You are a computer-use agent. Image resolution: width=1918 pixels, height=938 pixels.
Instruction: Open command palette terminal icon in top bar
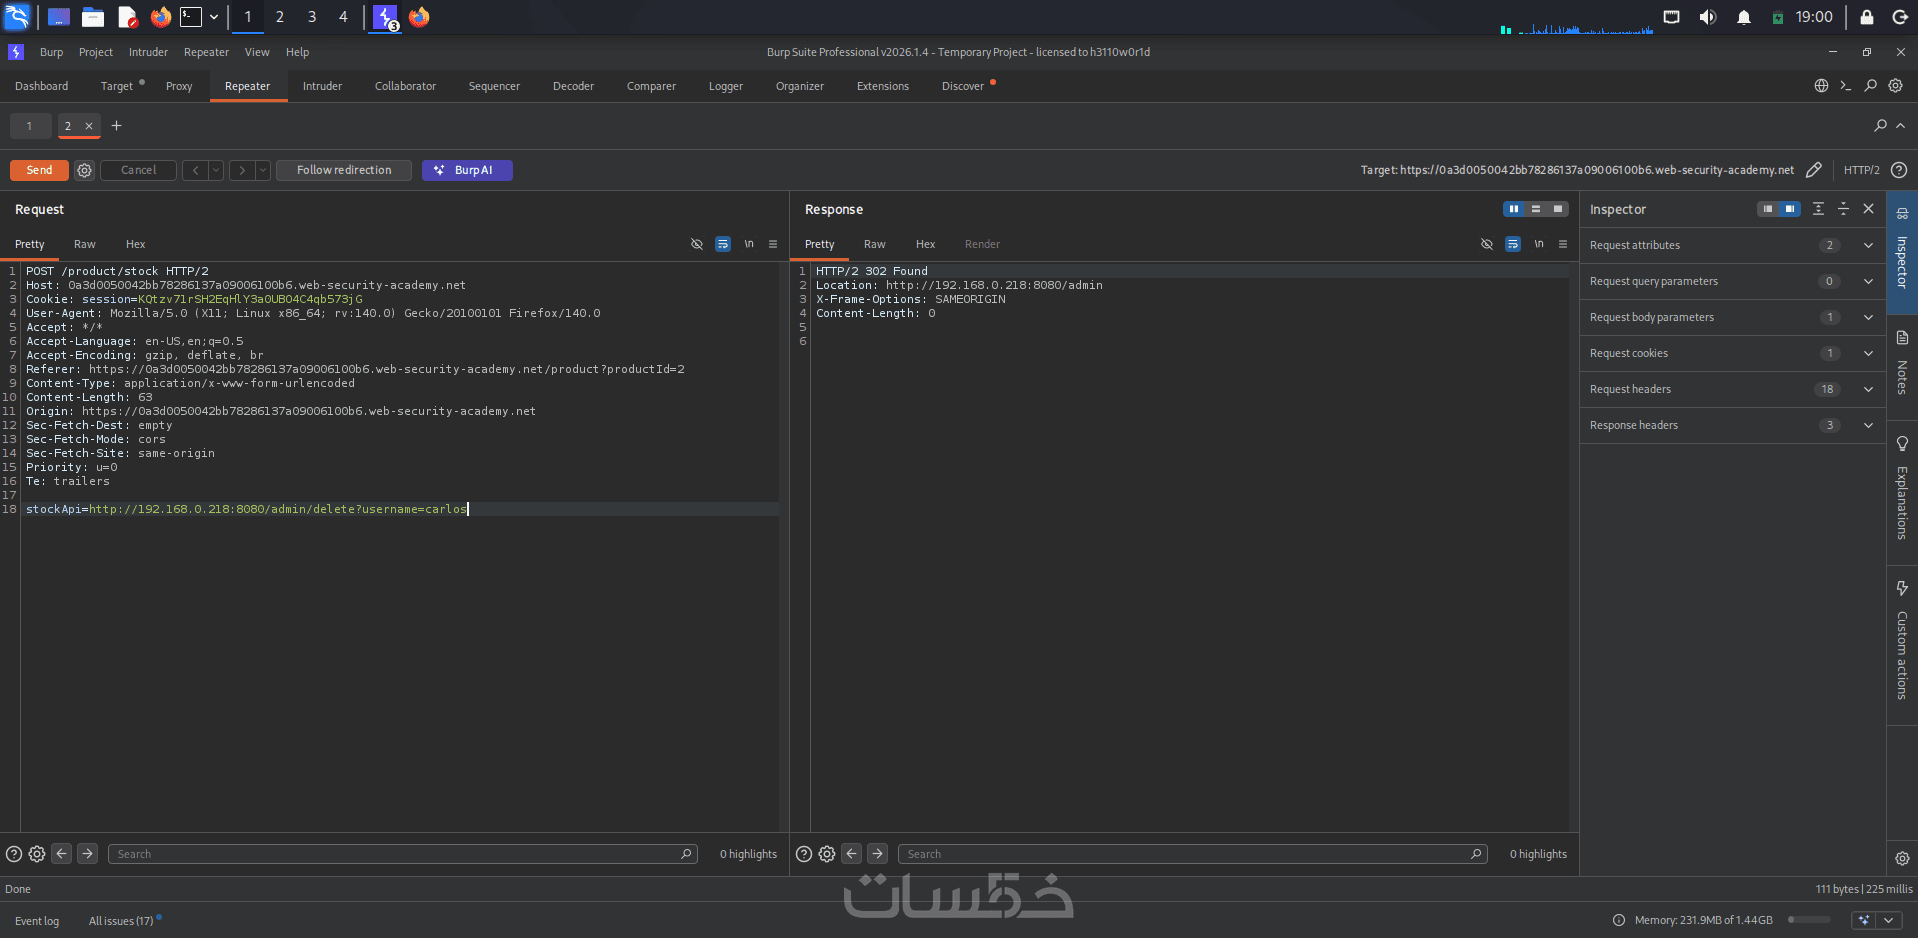(x=1846, y=86)
